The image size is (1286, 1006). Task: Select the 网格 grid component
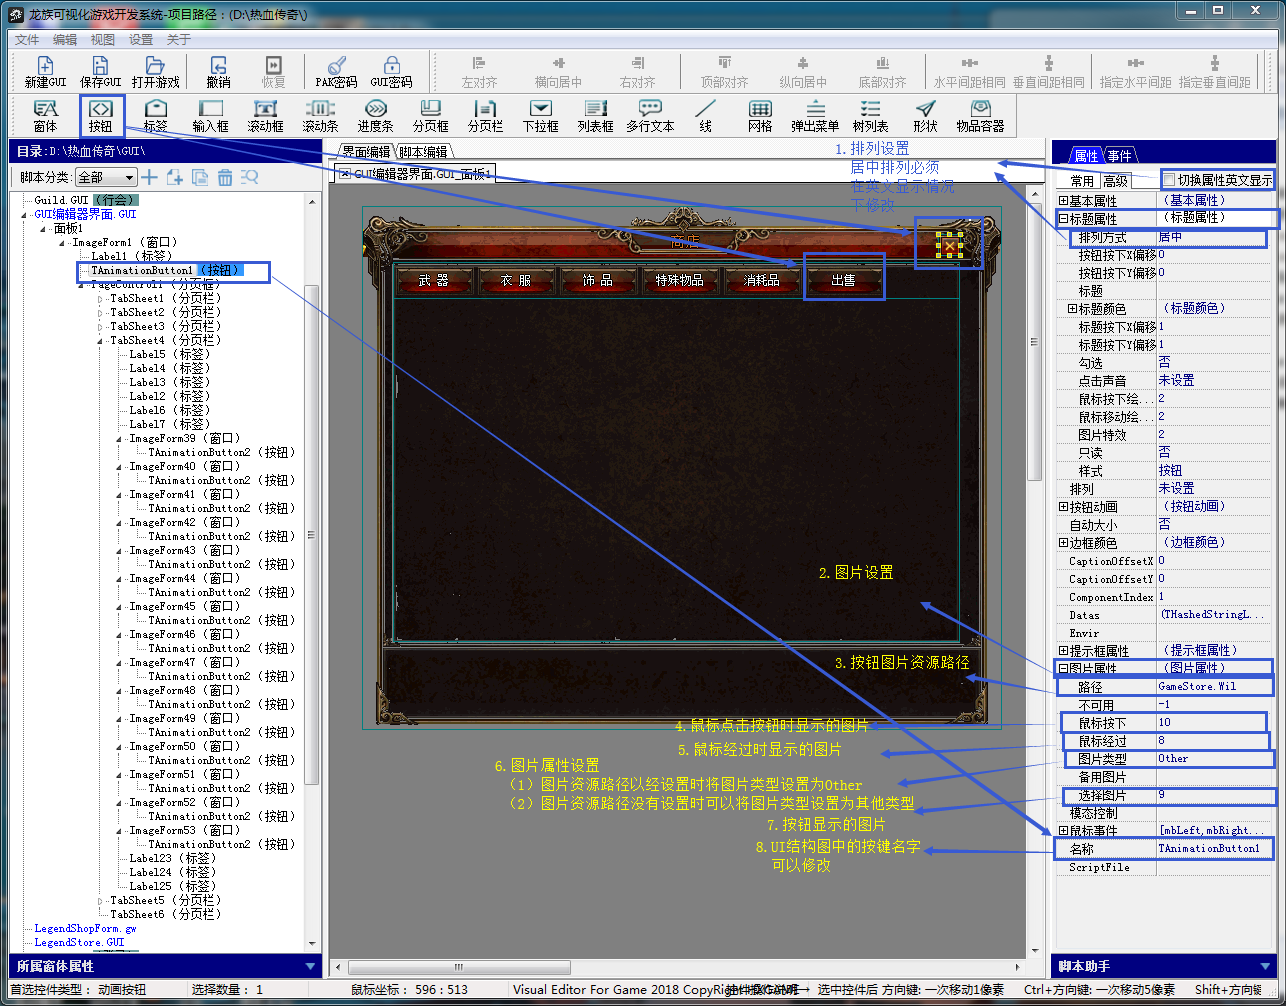point(760,116)
